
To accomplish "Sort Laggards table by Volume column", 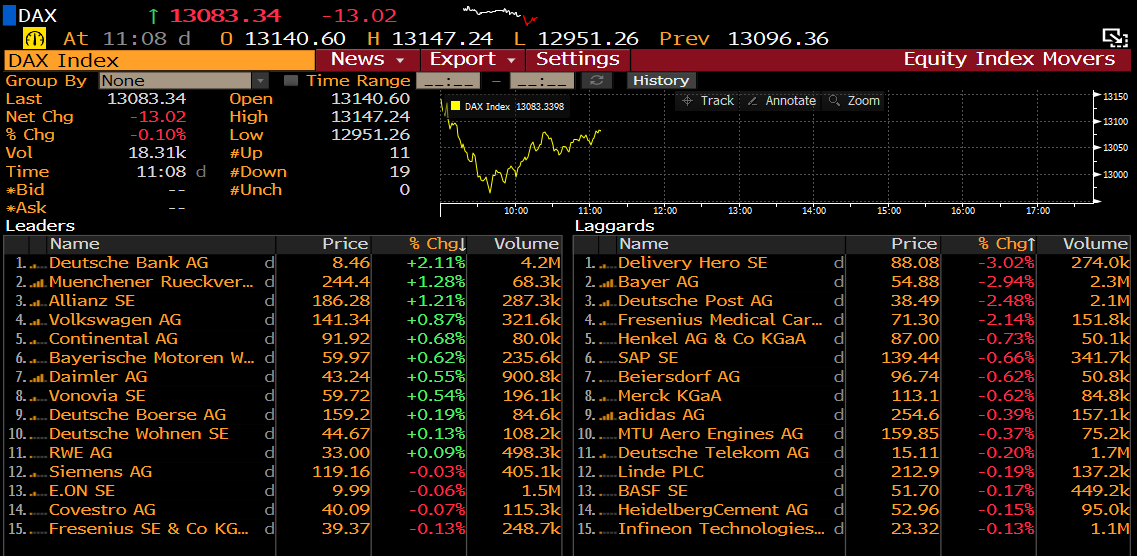I will pyautogui.click(x=1095, y=244).
